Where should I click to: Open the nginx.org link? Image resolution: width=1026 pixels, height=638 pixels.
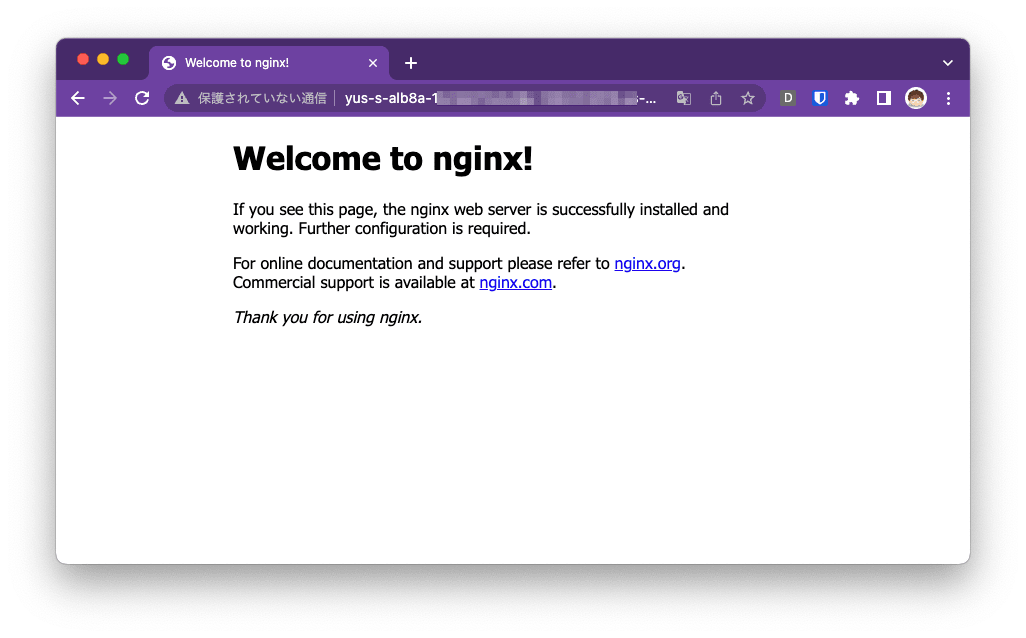(x=647, y=264)
